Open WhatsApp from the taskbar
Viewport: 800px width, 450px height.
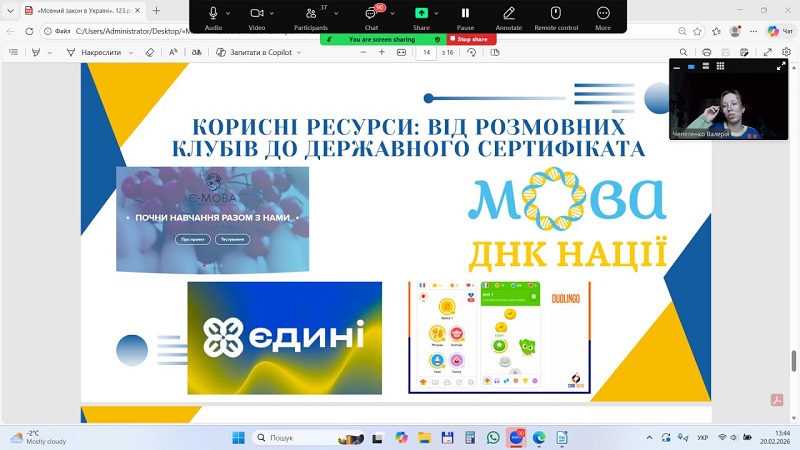coord(493,437)
